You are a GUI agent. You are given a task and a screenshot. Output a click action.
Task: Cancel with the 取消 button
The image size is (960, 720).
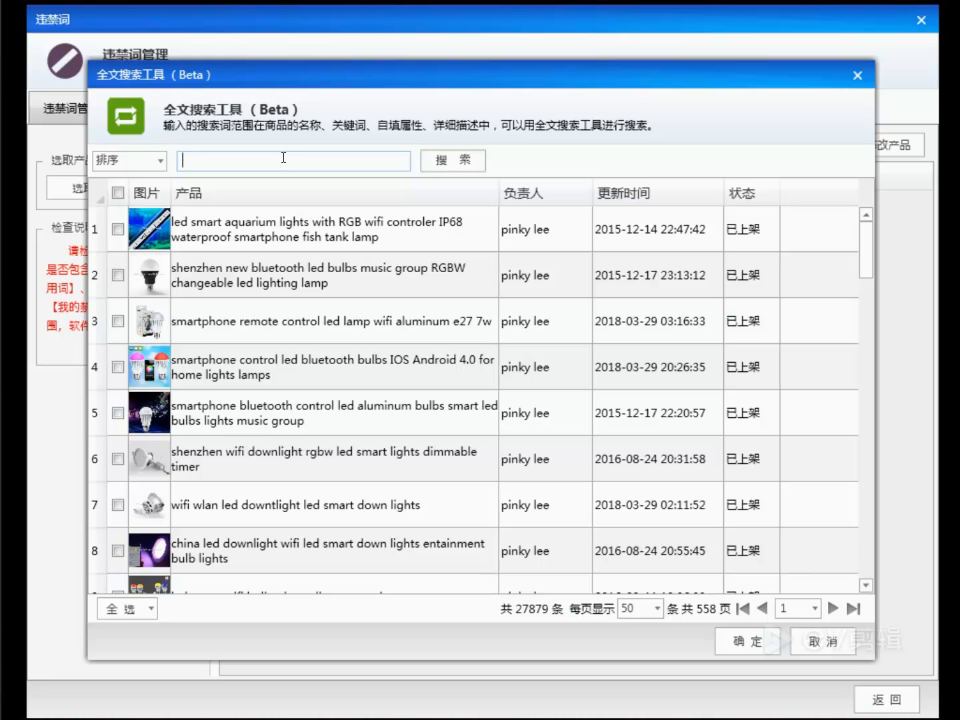[823, 641]
